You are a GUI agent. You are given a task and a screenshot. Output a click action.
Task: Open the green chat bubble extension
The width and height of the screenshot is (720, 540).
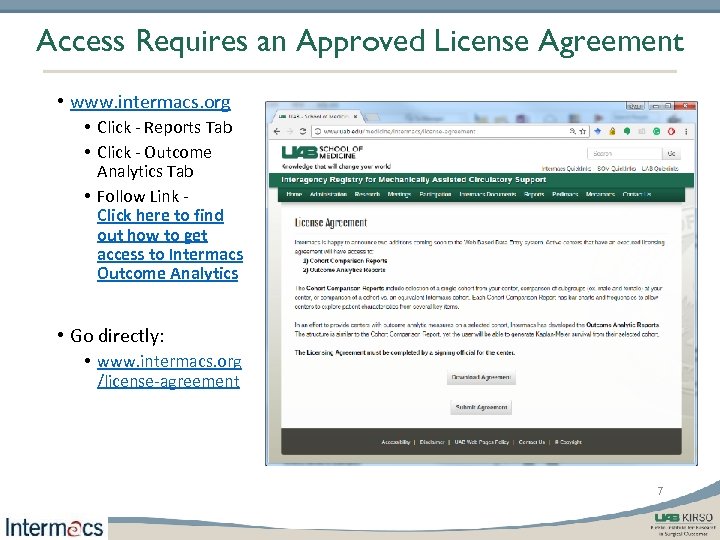coord(627,131)
